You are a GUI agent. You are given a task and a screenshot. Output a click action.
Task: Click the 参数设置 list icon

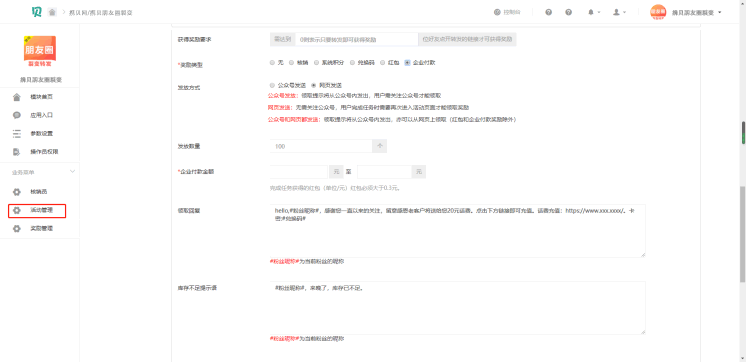pos(17,134)
